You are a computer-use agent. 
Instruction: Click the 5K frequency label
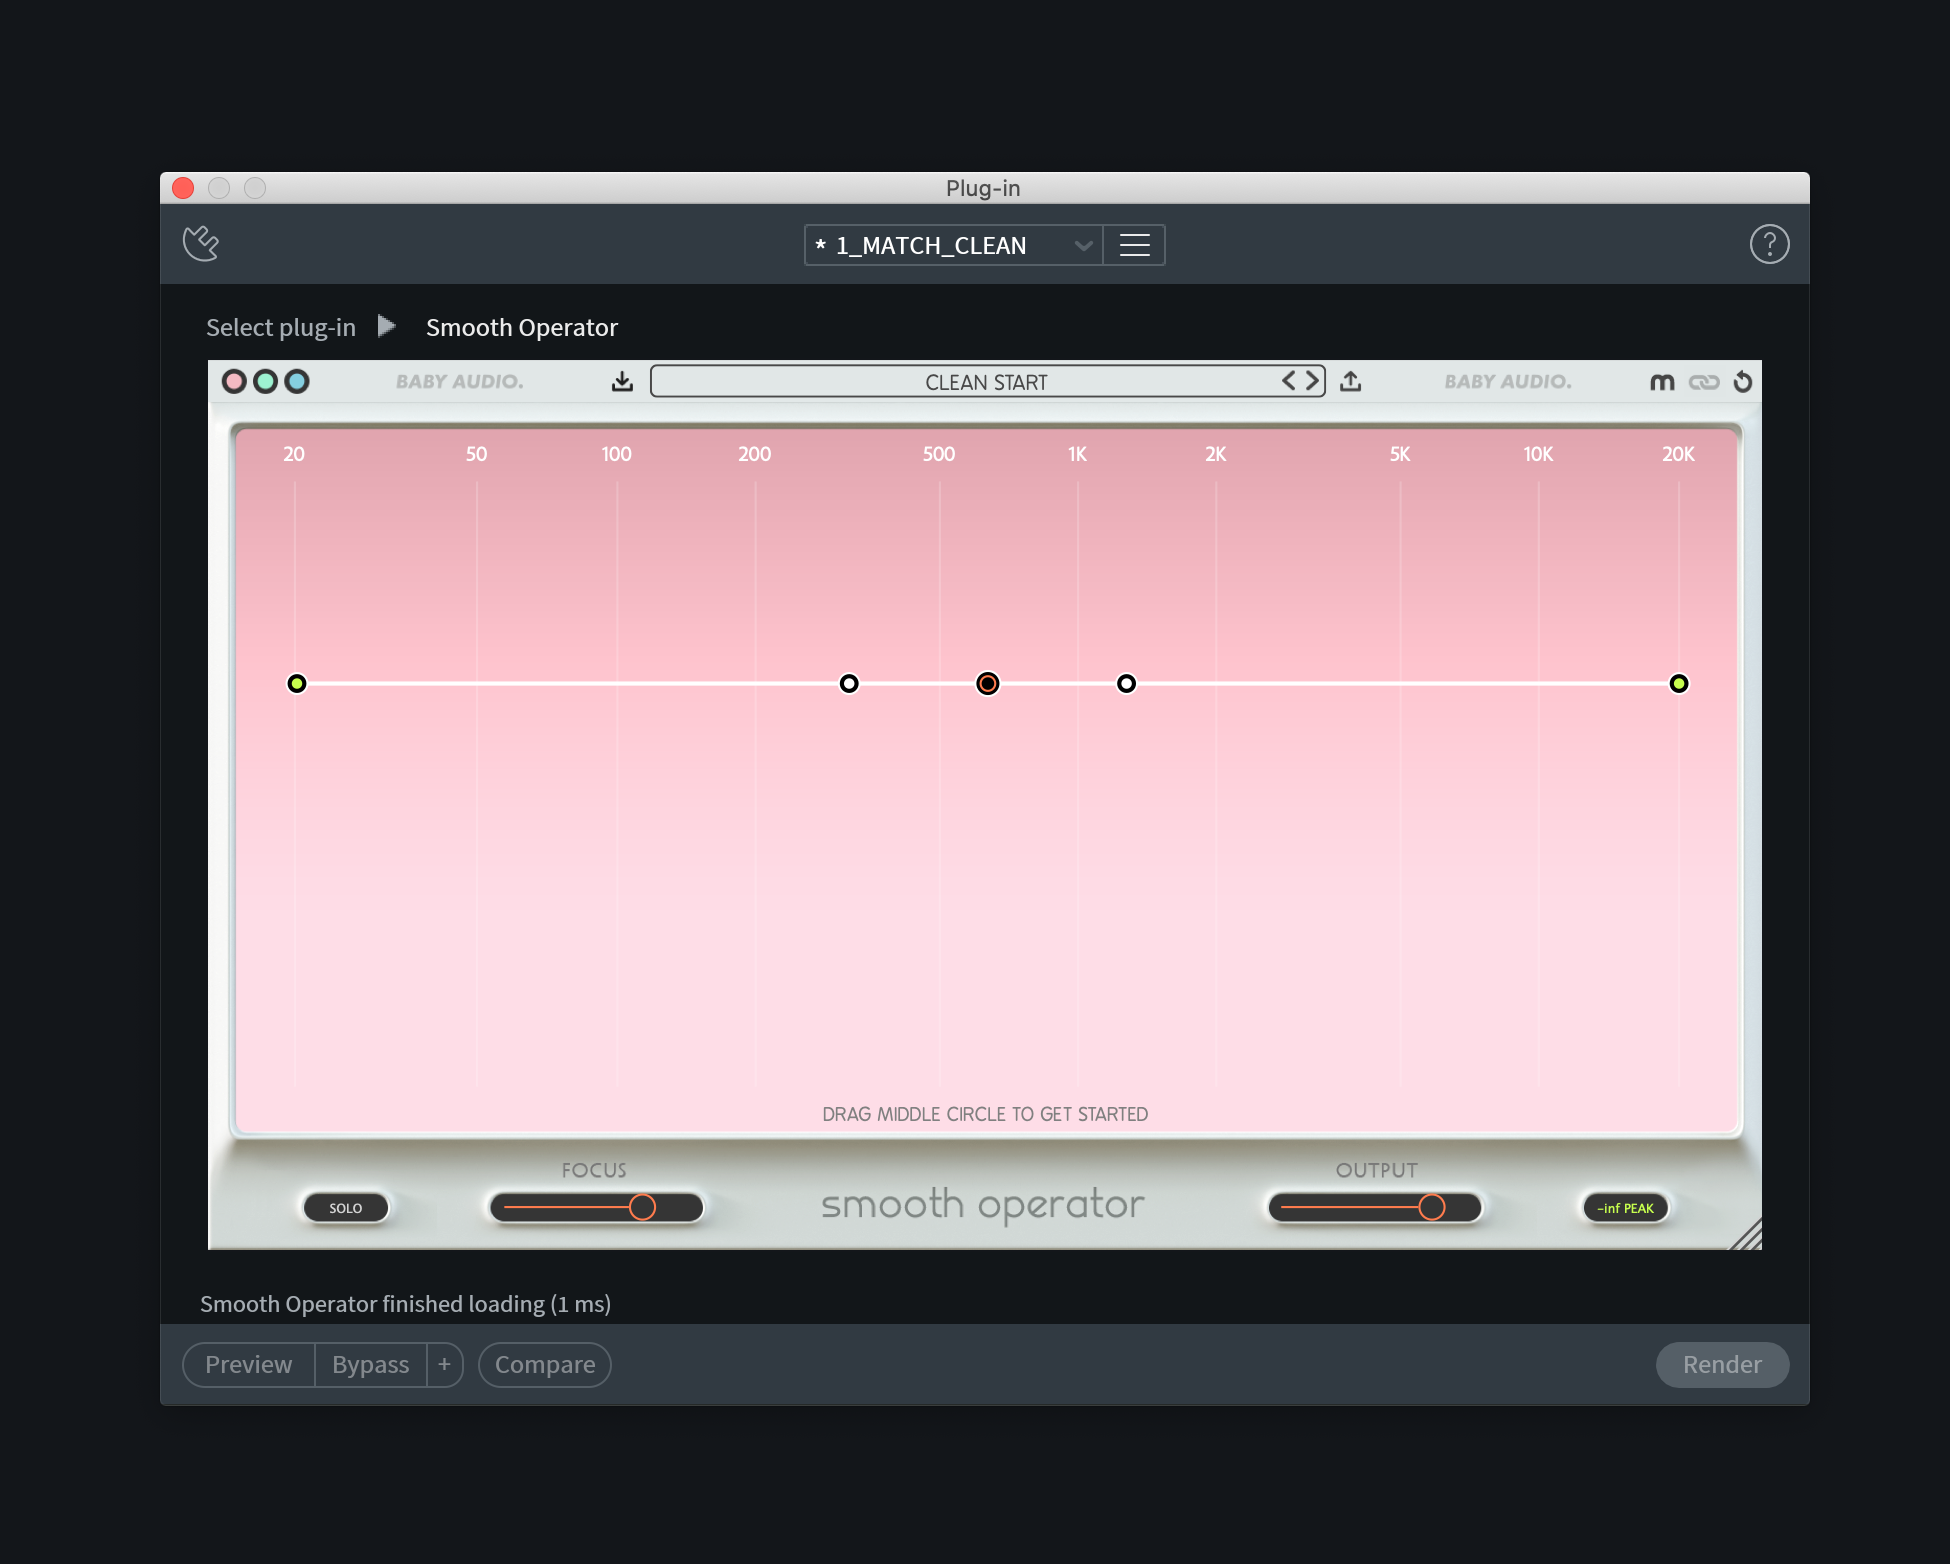tap(1400, 454)
